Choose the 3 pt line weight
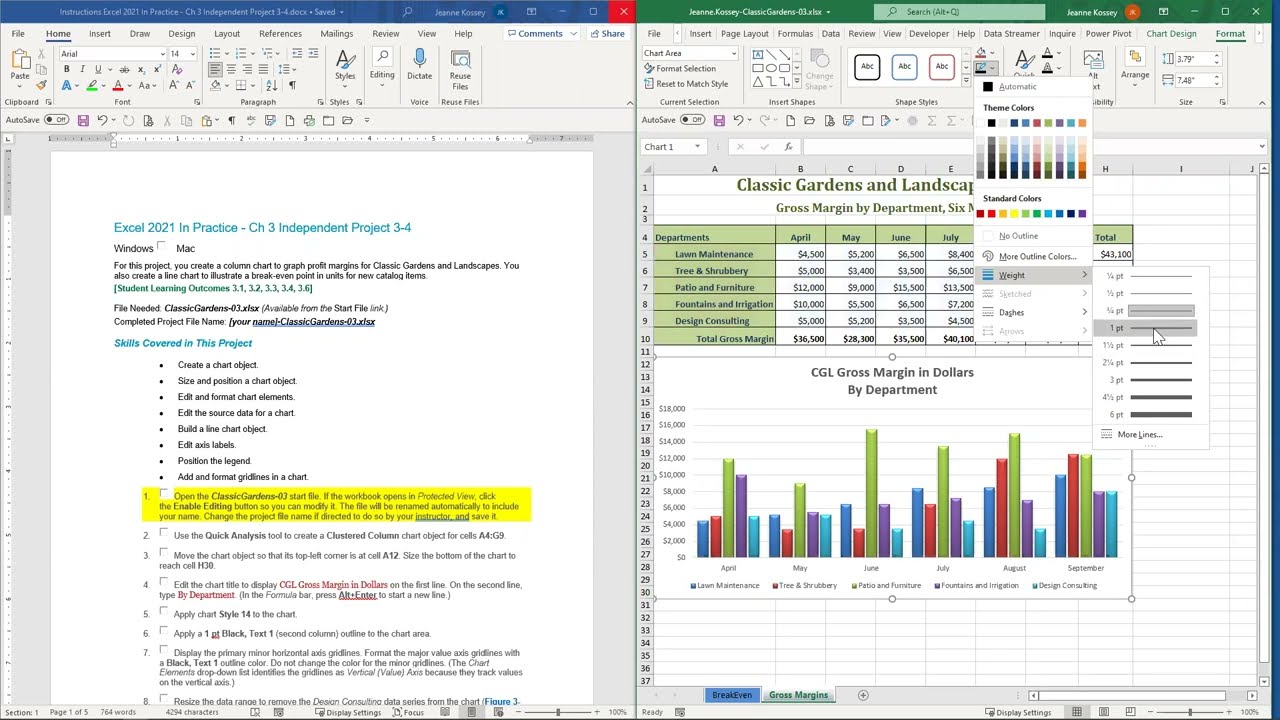This screenshot has height=720, width=1280. (1150, 380)
